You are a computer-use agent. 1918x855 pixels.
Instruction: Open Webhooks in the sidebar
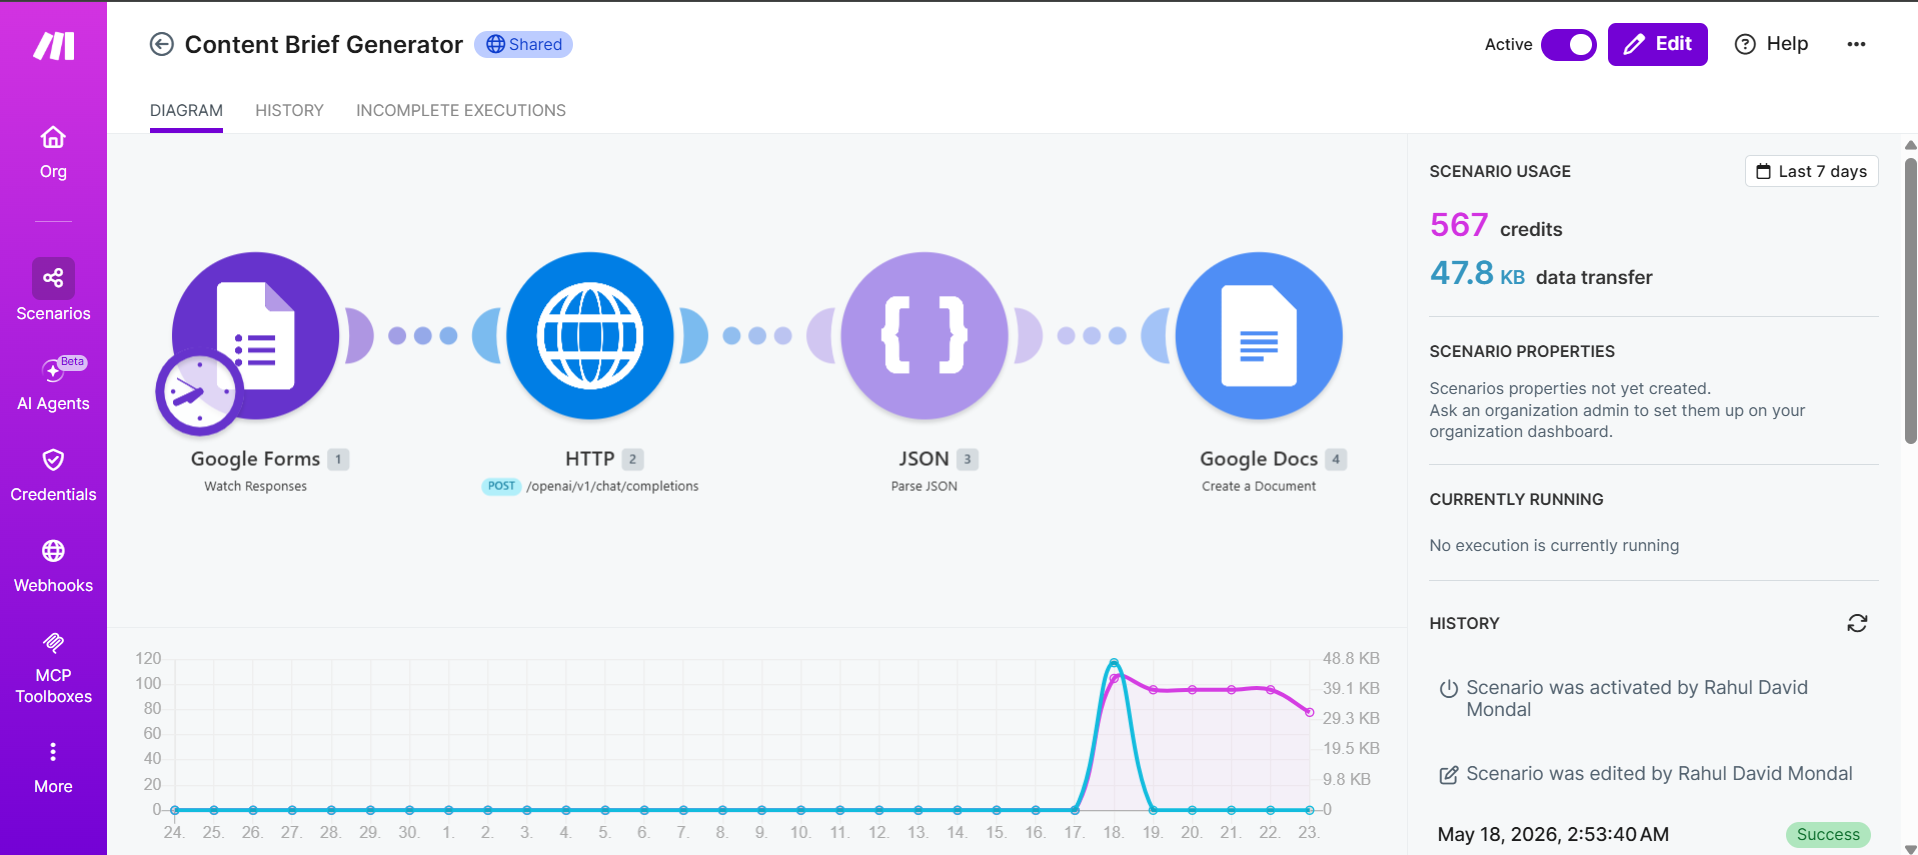click(53, 566)
